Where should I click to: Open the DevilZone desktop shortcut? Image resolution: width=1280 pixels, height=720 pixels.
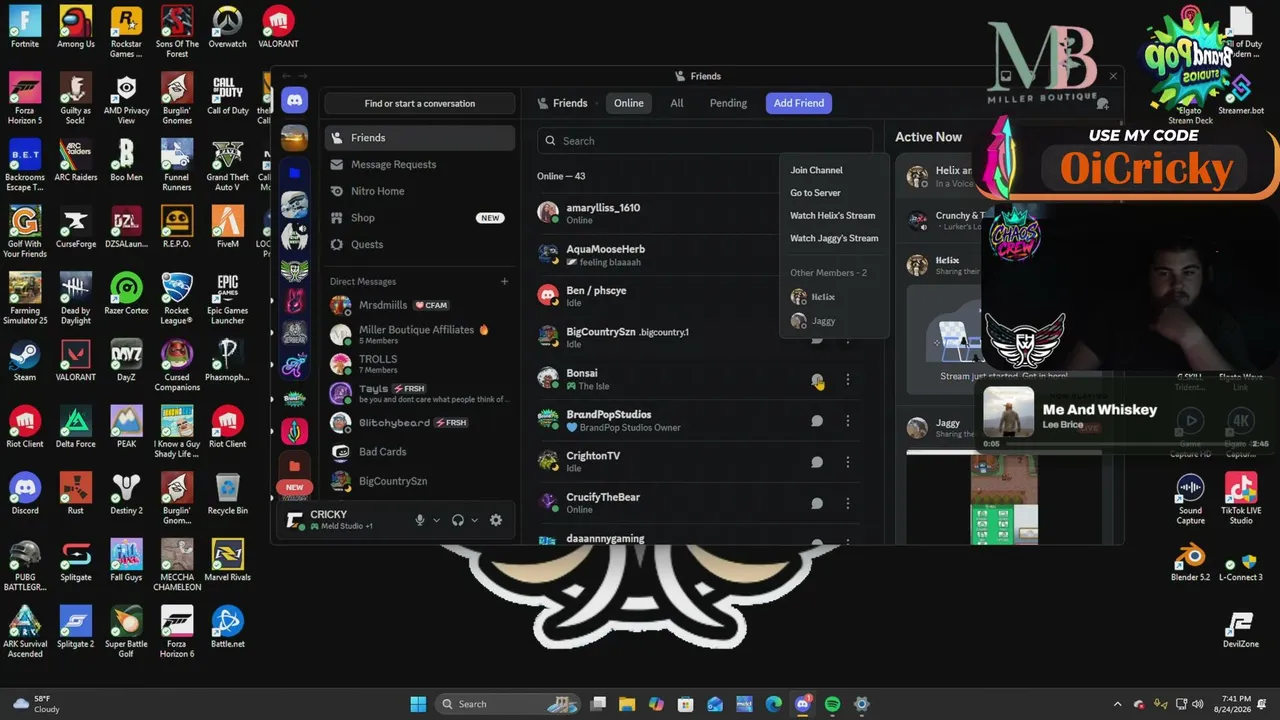[1241, 630]
